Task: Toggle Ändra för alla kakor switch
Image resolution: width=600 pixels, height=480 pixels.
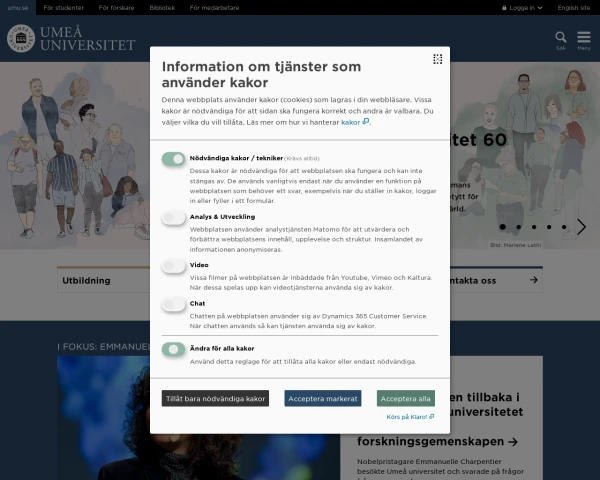Action: [173, 349]
